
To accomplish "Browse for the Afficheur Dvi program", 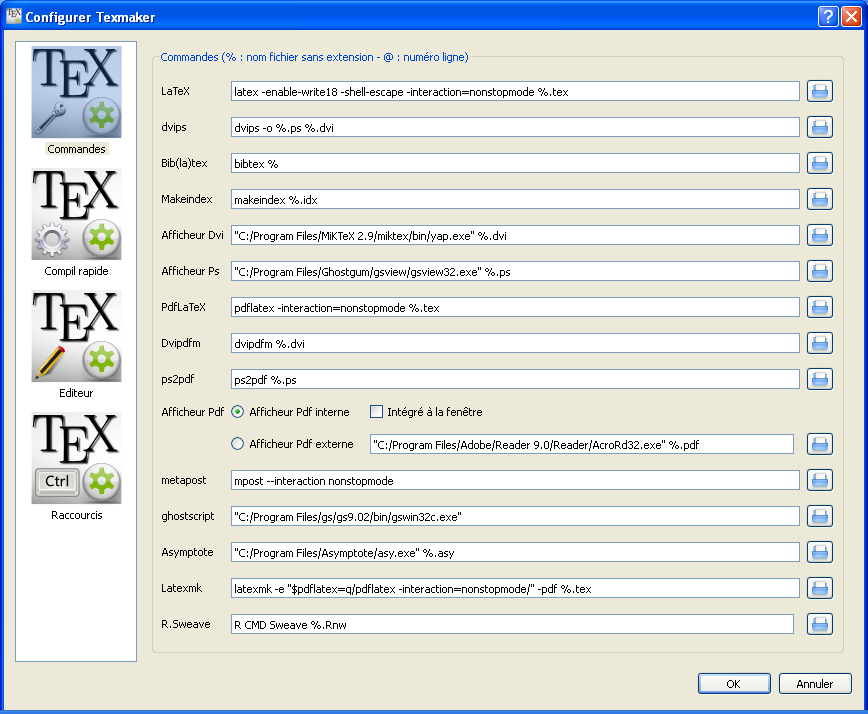I will point(820,235).
